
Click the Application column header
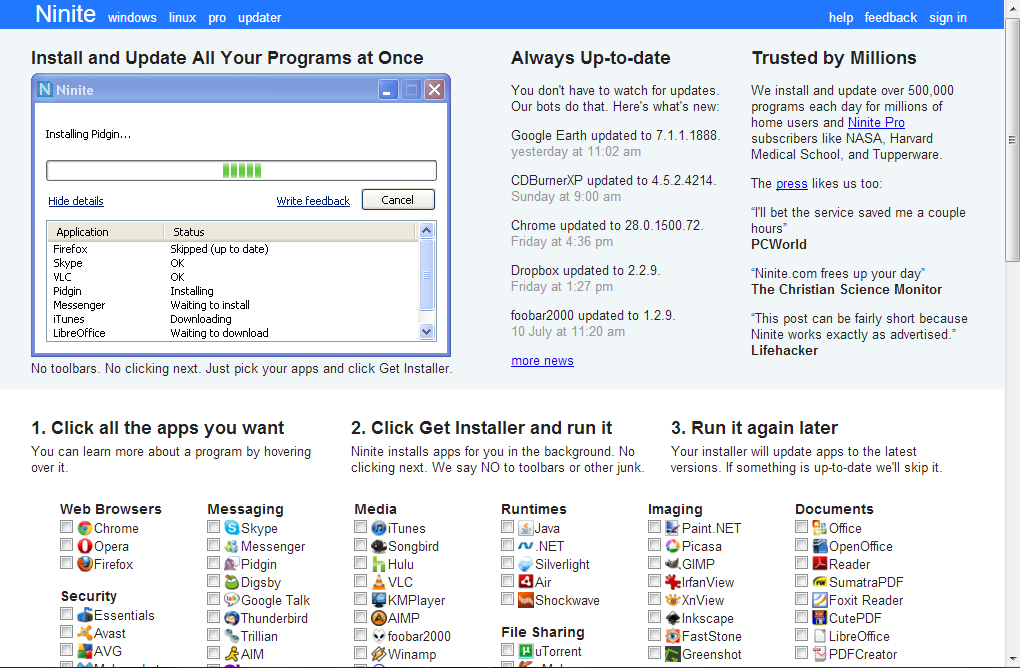point(105,232)
